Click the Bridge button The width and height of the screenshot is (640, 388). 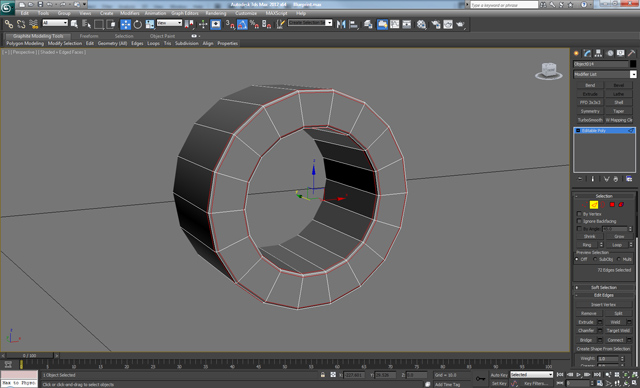[x=586, y=340]
